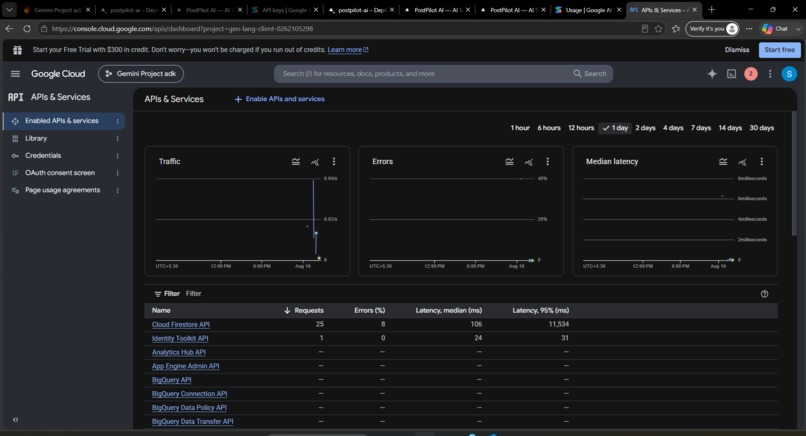Click the Start free button
Screen dimensions: 806x436
[x=780, y=50]
